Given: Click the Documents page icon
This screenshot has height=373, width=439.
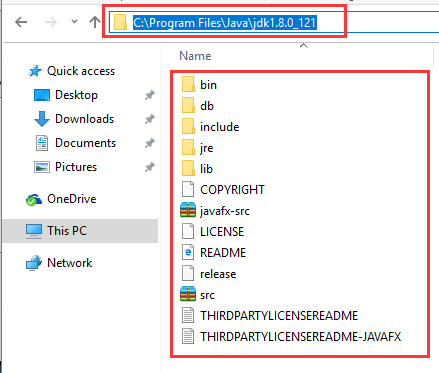Looking at the screenshot, I should (x=42, y=143).
